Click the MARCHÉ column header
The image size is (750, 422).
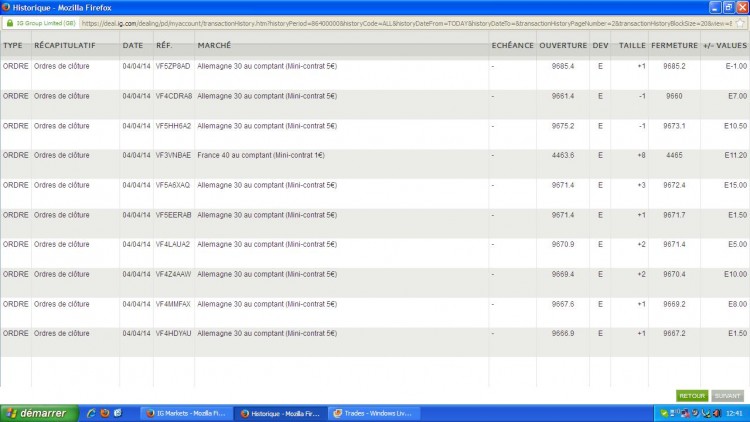(214, 45)
